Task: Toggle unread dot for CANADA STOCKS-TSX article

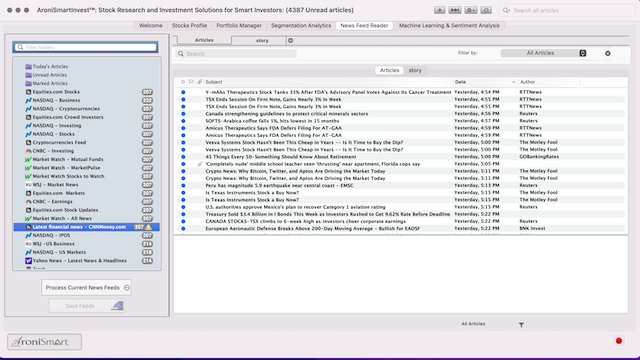Action: (x=183, y=221)
